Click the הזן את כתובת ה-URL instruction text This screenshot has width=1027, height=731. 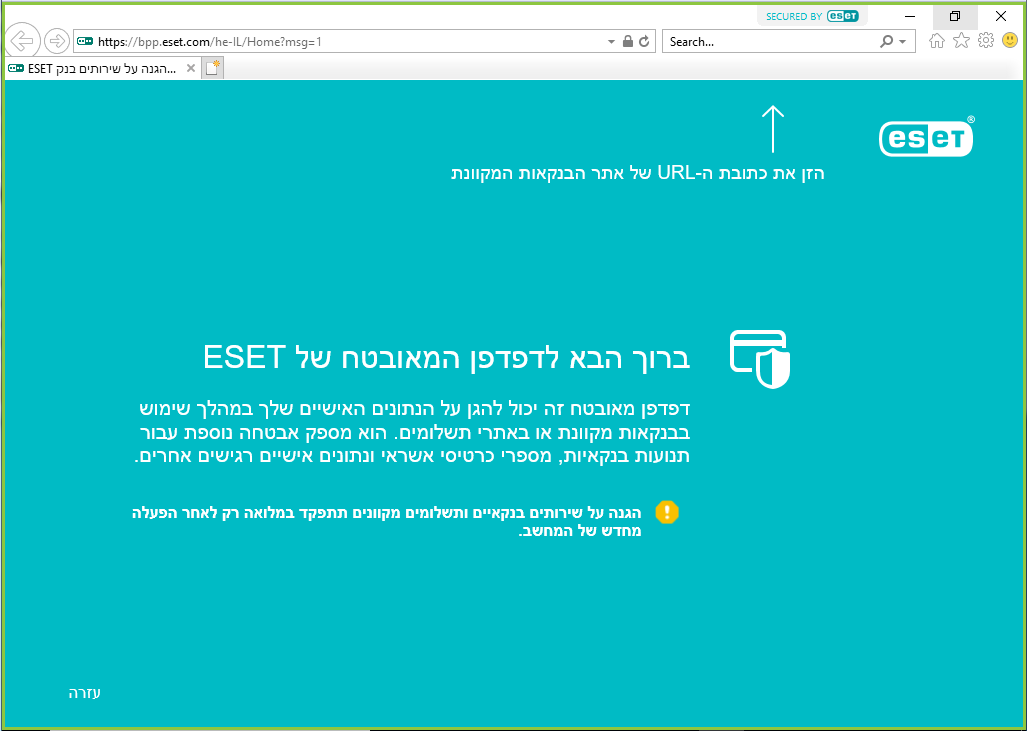tap(638, 174)
